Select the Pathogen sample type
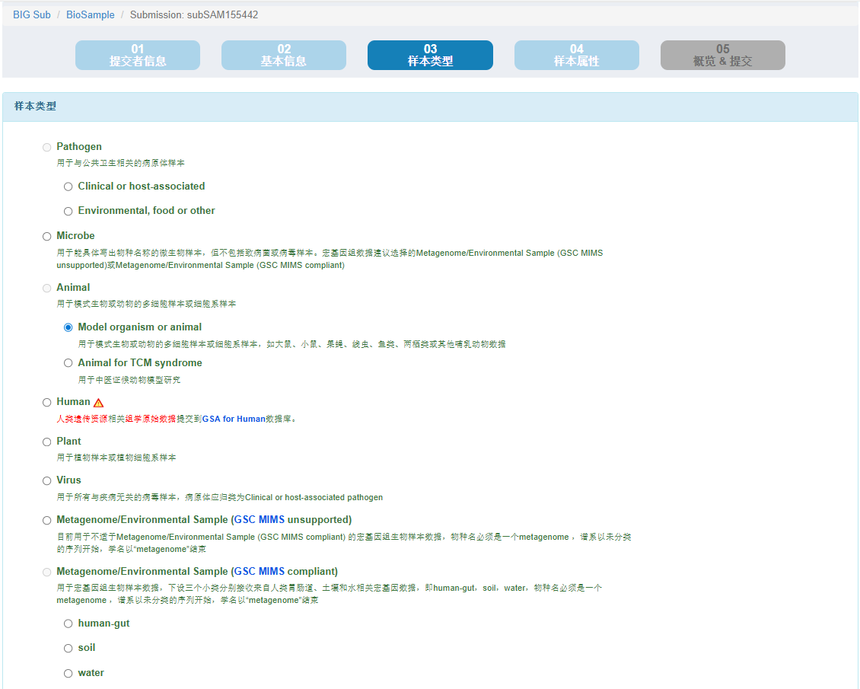860x689 pixels. click(46, 146)
